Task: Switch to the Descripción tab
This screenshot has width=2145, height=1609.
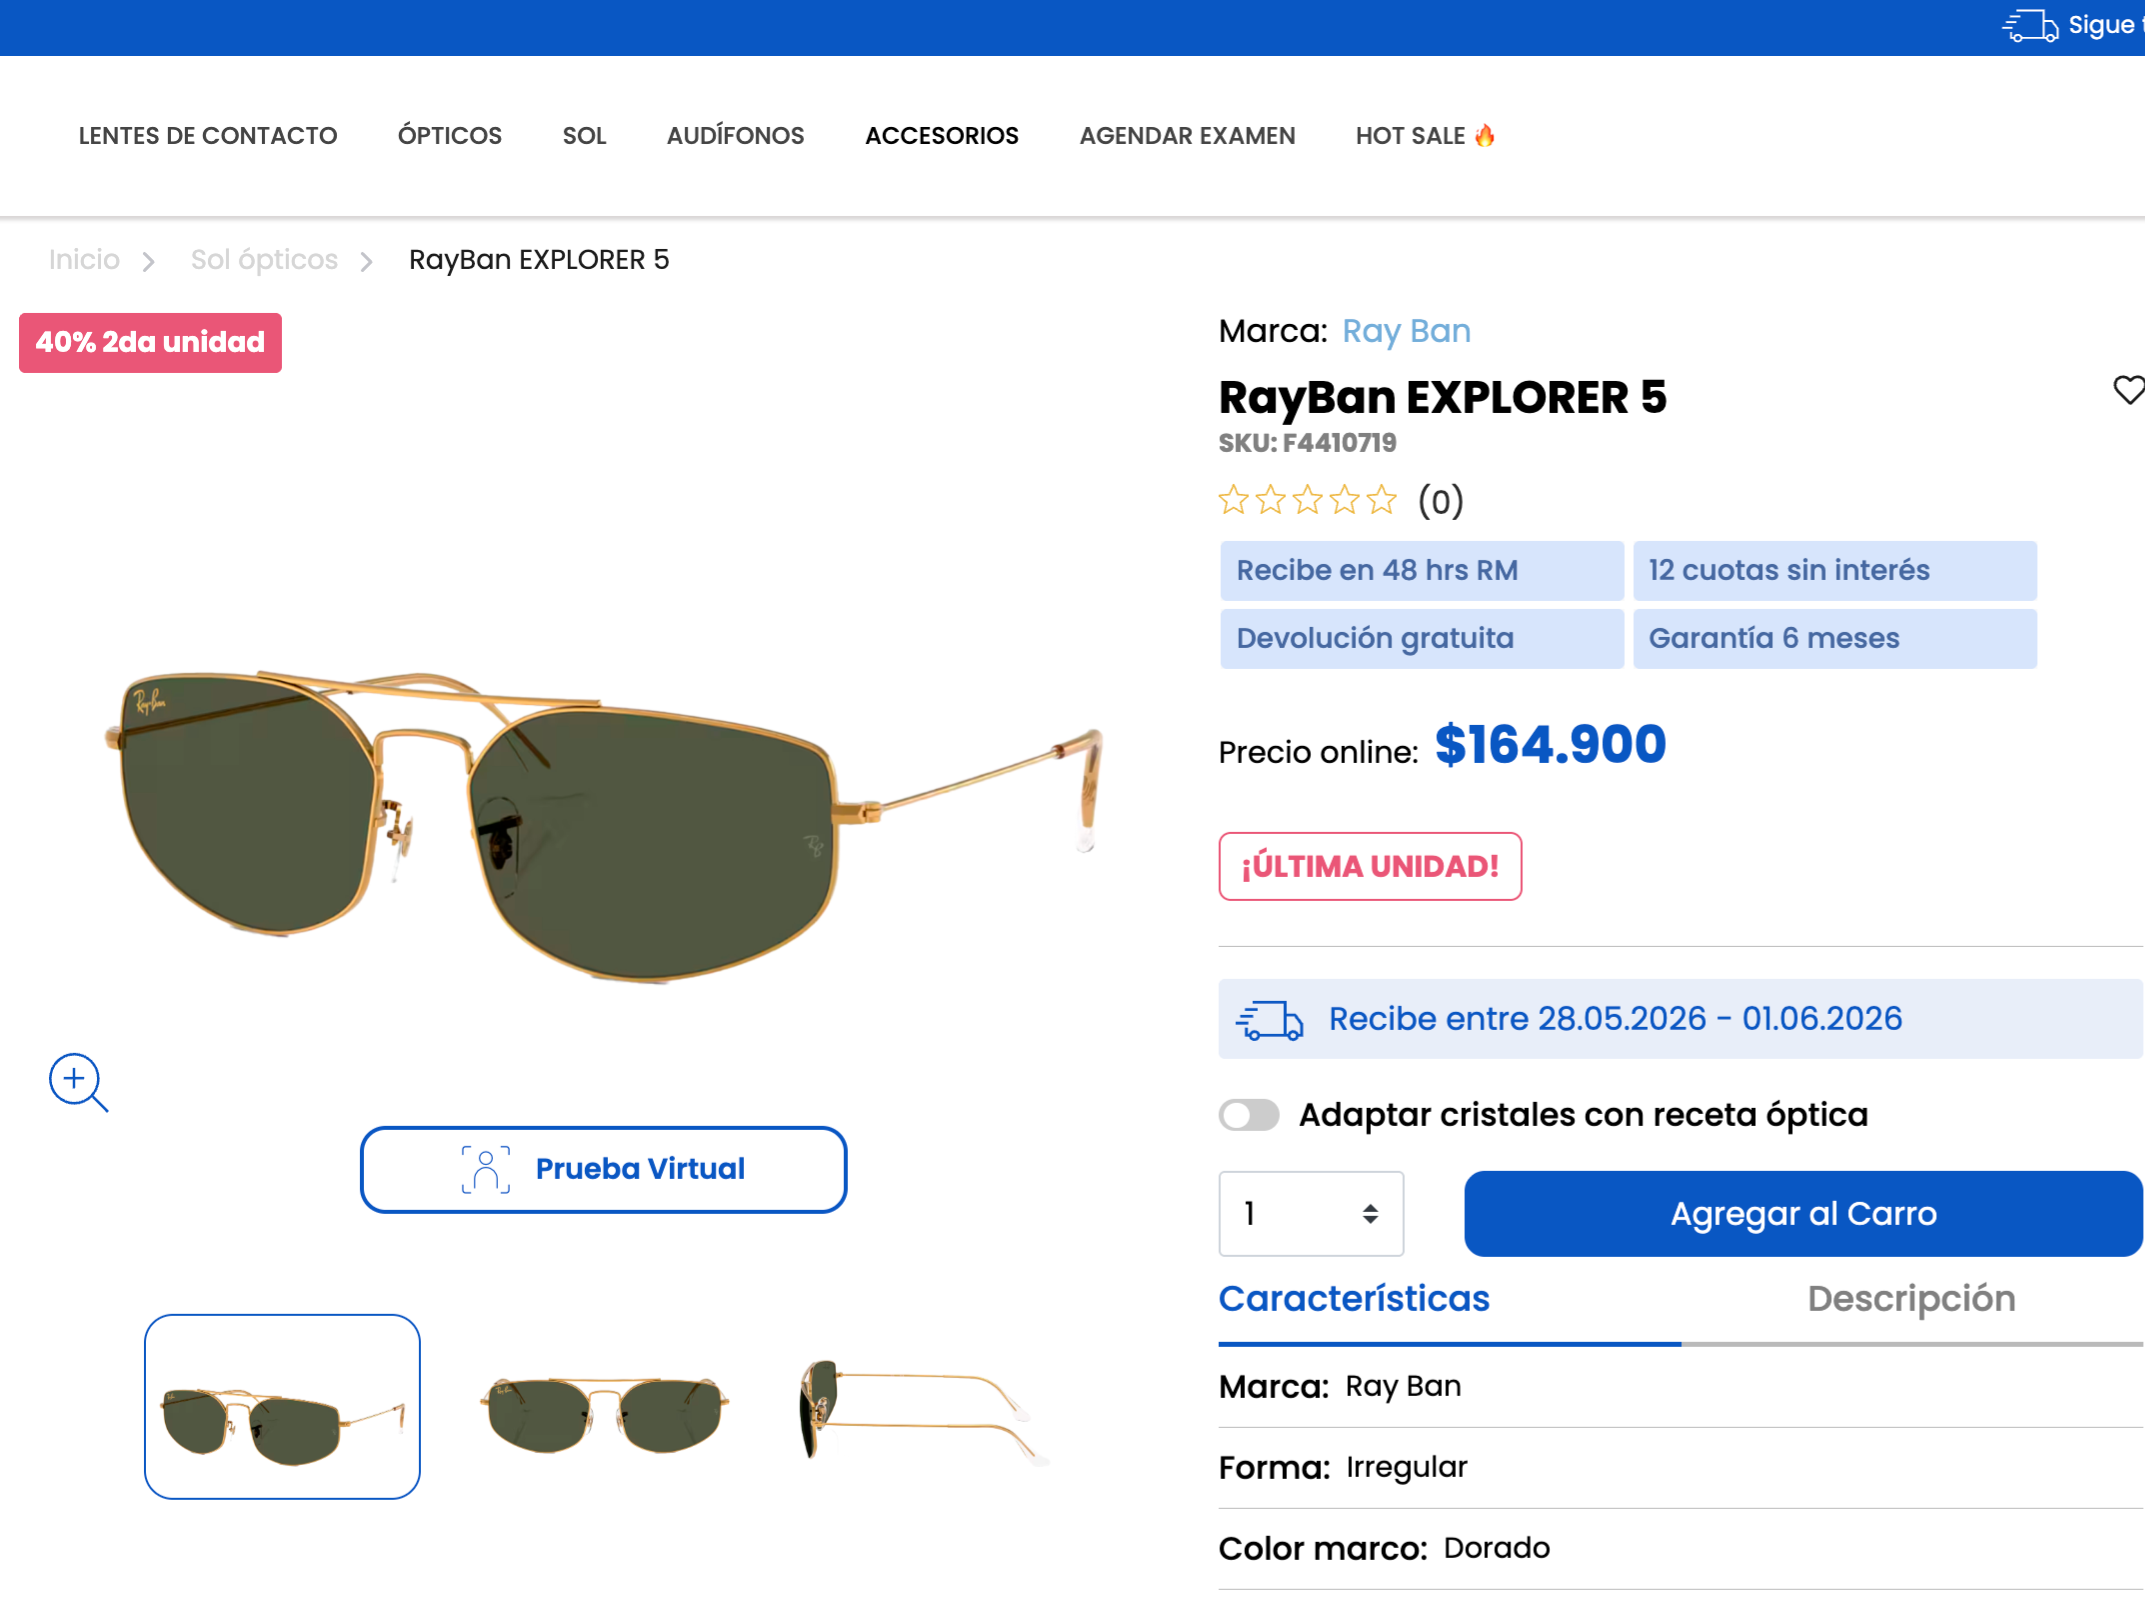Action: (1911, 1298)
